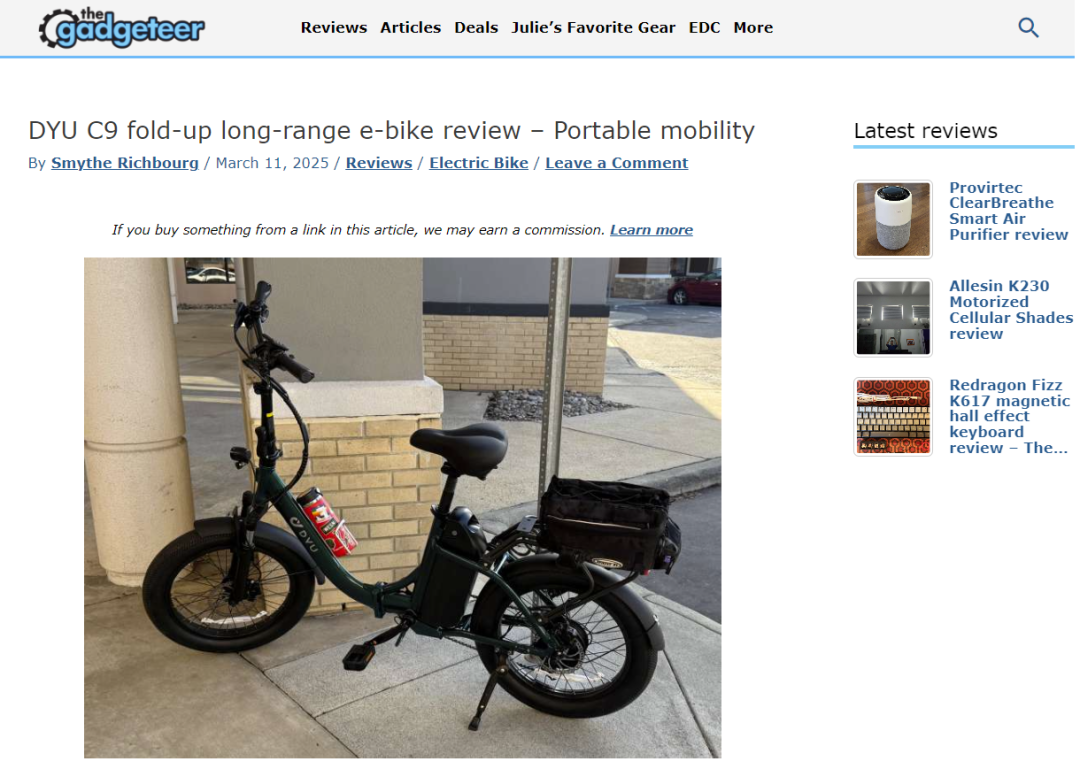Open the search magnifier icon
The height and width of the screenshot is (769, 1080).
click(x=1028, y=28)
